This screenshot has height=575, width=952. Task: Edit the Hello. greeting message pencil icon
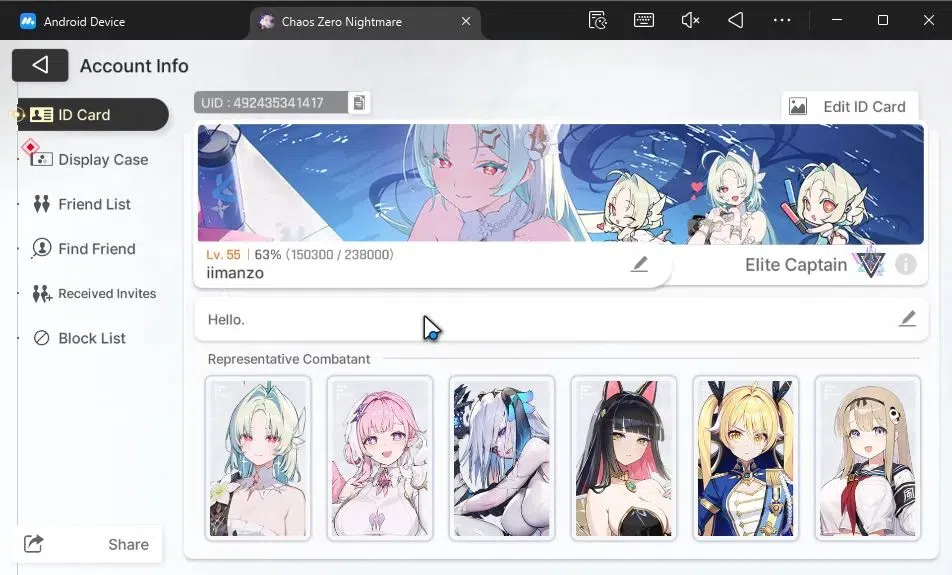coord(907,319)
